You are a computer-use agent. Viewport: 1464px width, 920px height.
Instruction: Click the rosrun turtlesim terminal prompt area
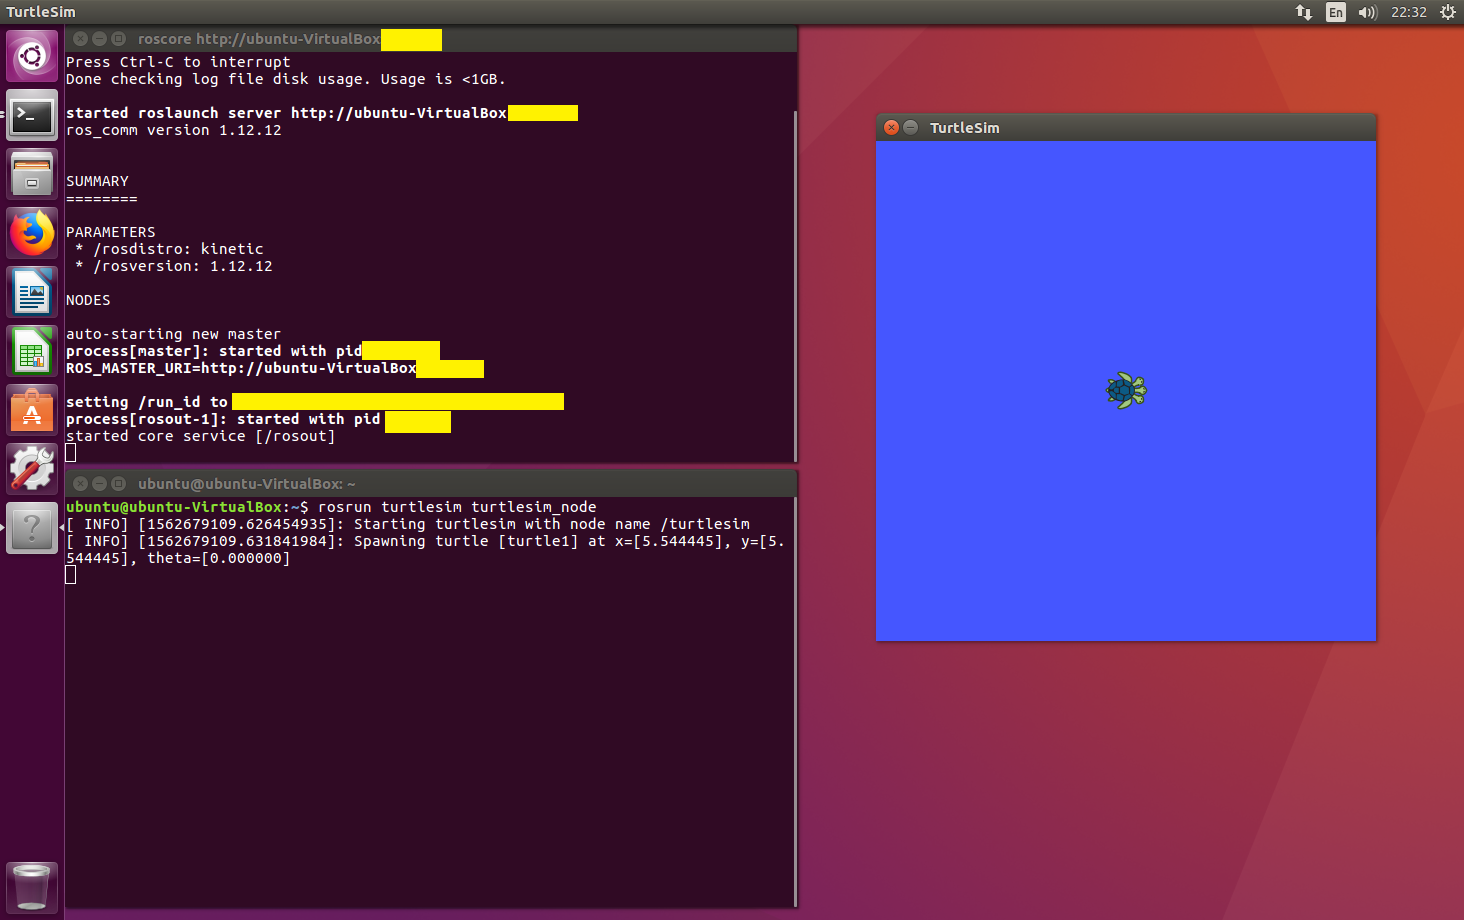click(x=430, y=700)
